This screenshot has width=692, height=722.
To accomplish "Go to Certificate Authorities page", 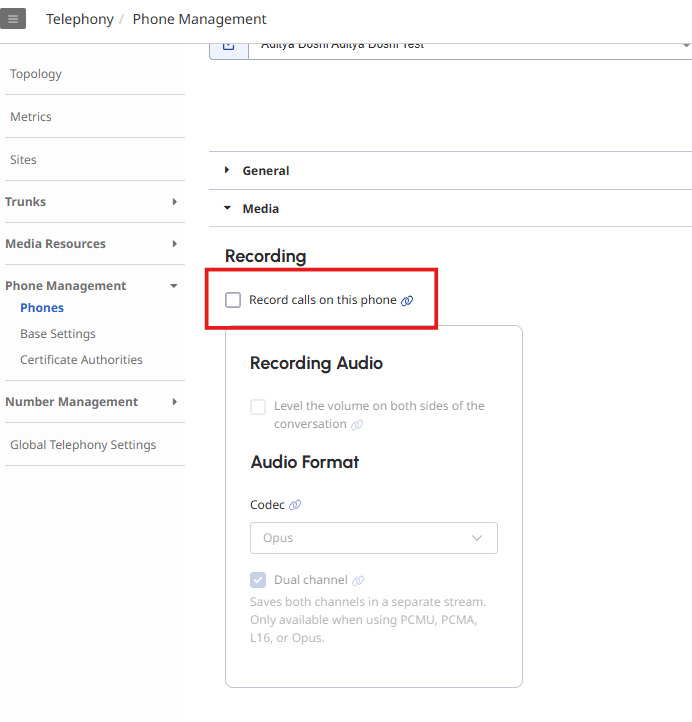I will [81, 360].
